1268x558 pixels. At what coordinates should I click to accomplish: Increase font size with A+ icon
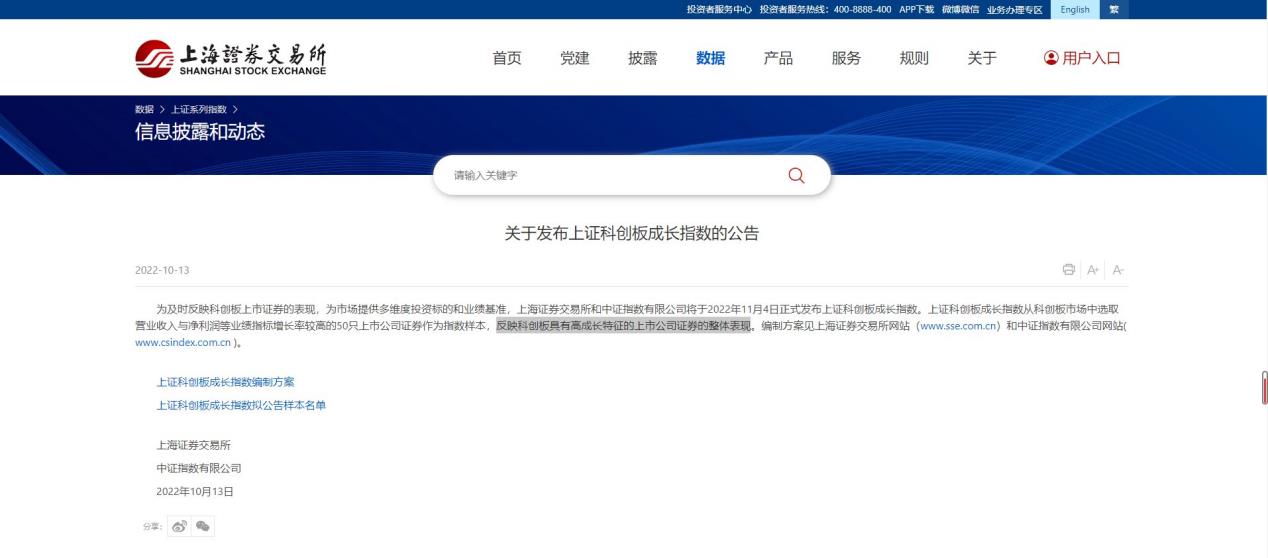(1093, 270)
